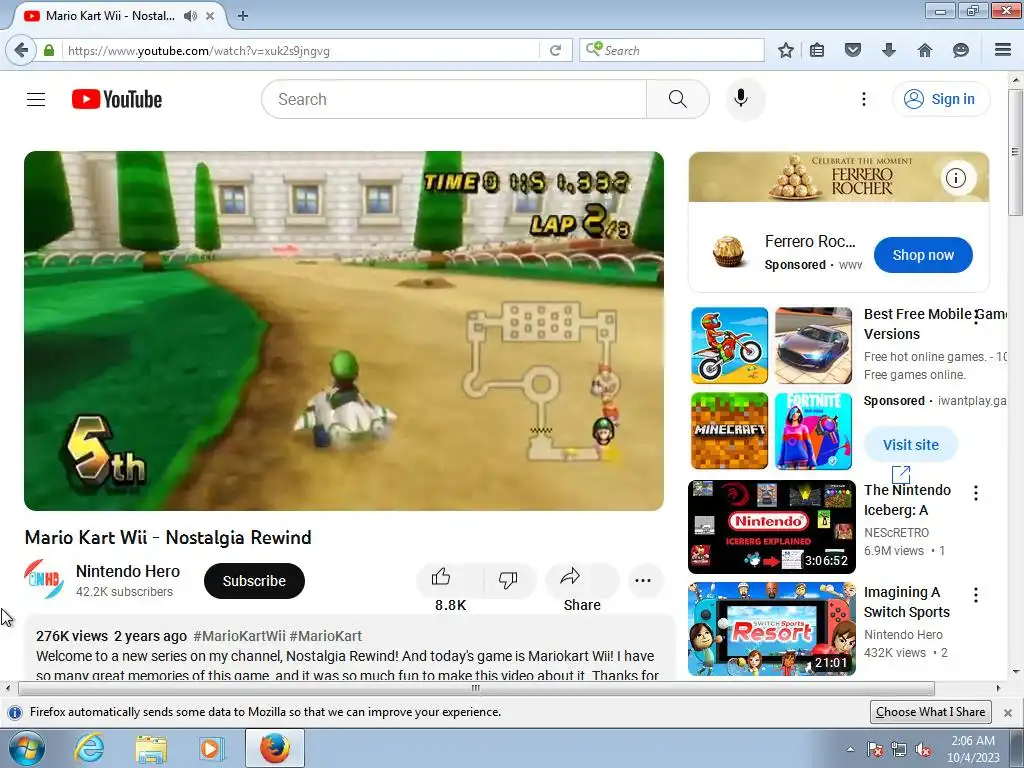
Task: Dismiss the Mozilla data notification bar
Action: (x=1008, y=712)
